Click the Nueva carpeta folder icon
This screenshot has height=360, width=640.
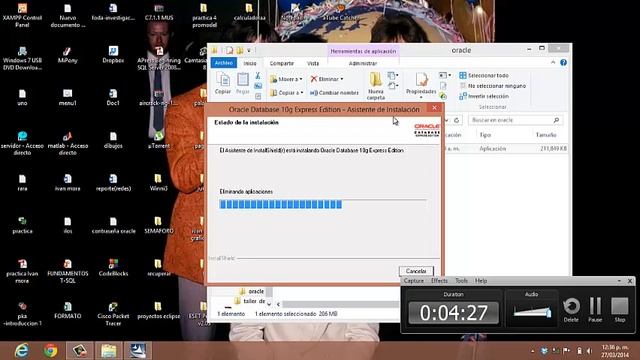(x=376, y=86)
